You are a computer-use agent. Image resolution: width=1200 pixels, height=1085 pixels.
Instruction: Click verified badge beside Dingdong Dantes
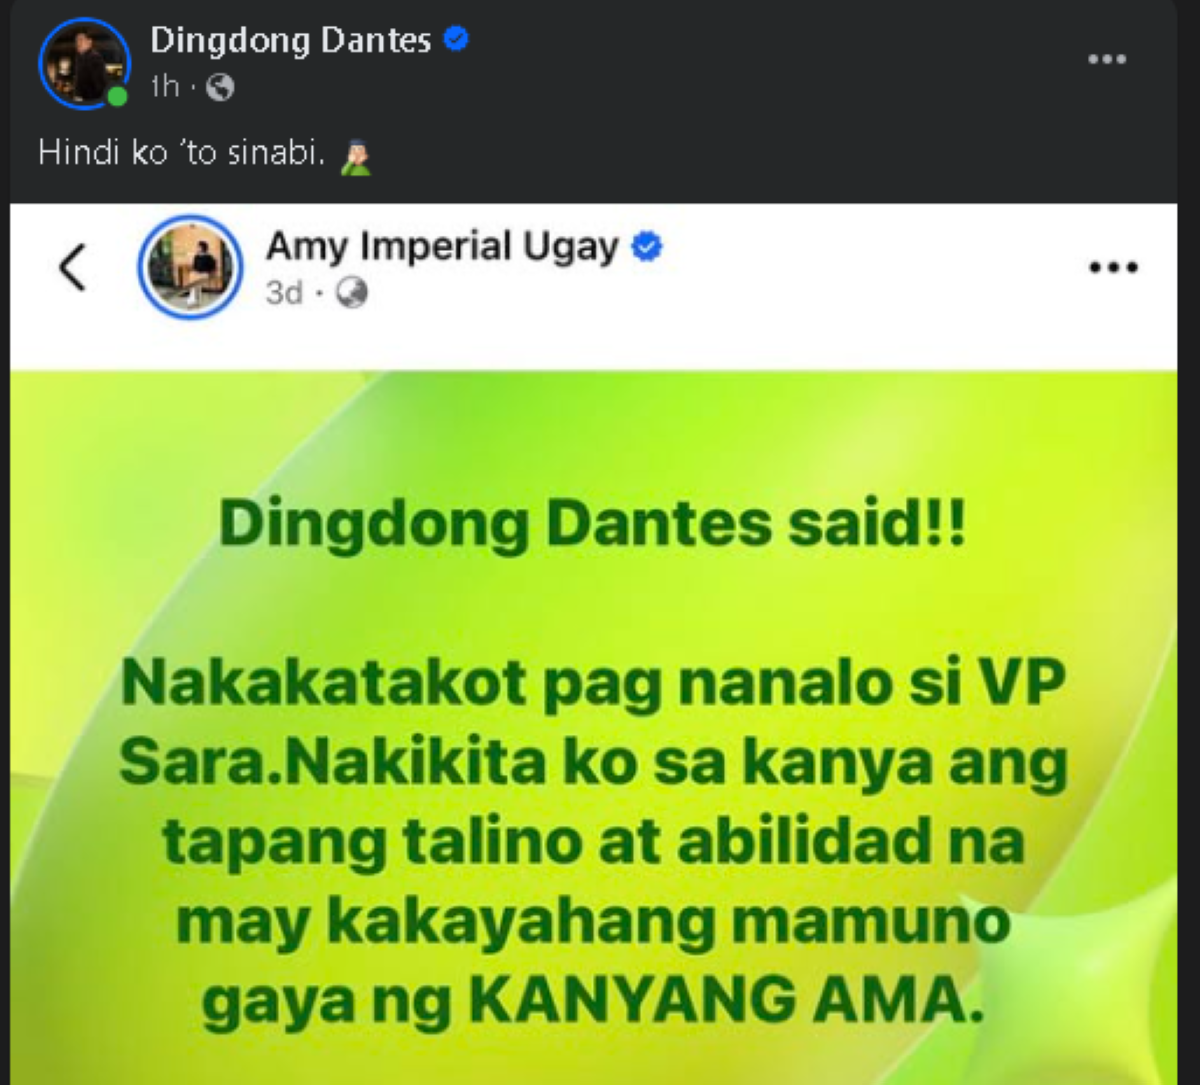coord(457,40)
